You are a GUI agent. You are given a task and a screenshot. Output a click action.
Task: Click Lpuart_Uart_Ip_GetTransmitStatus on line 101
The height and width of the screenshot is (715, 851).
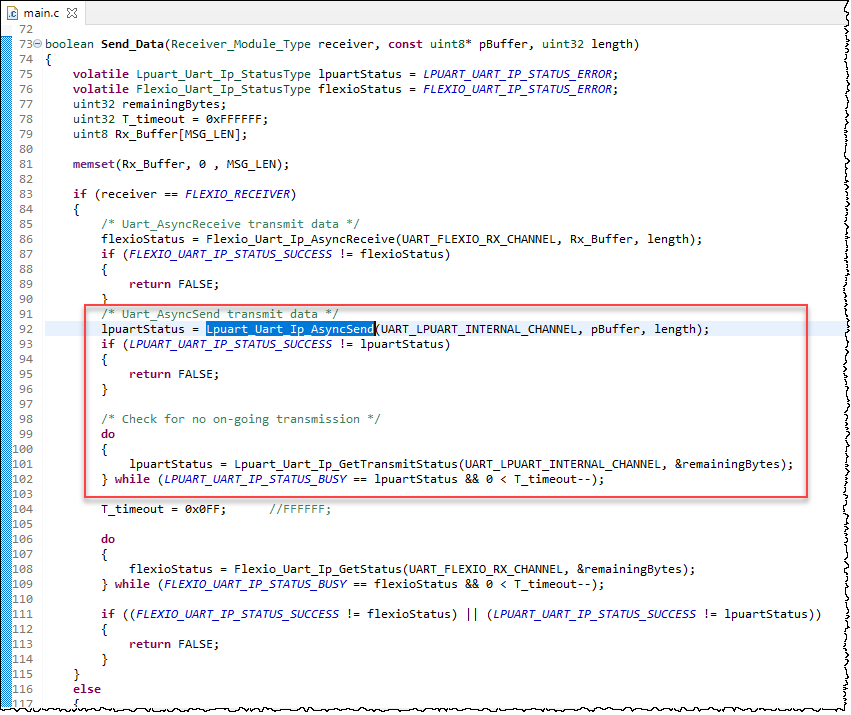346,464
